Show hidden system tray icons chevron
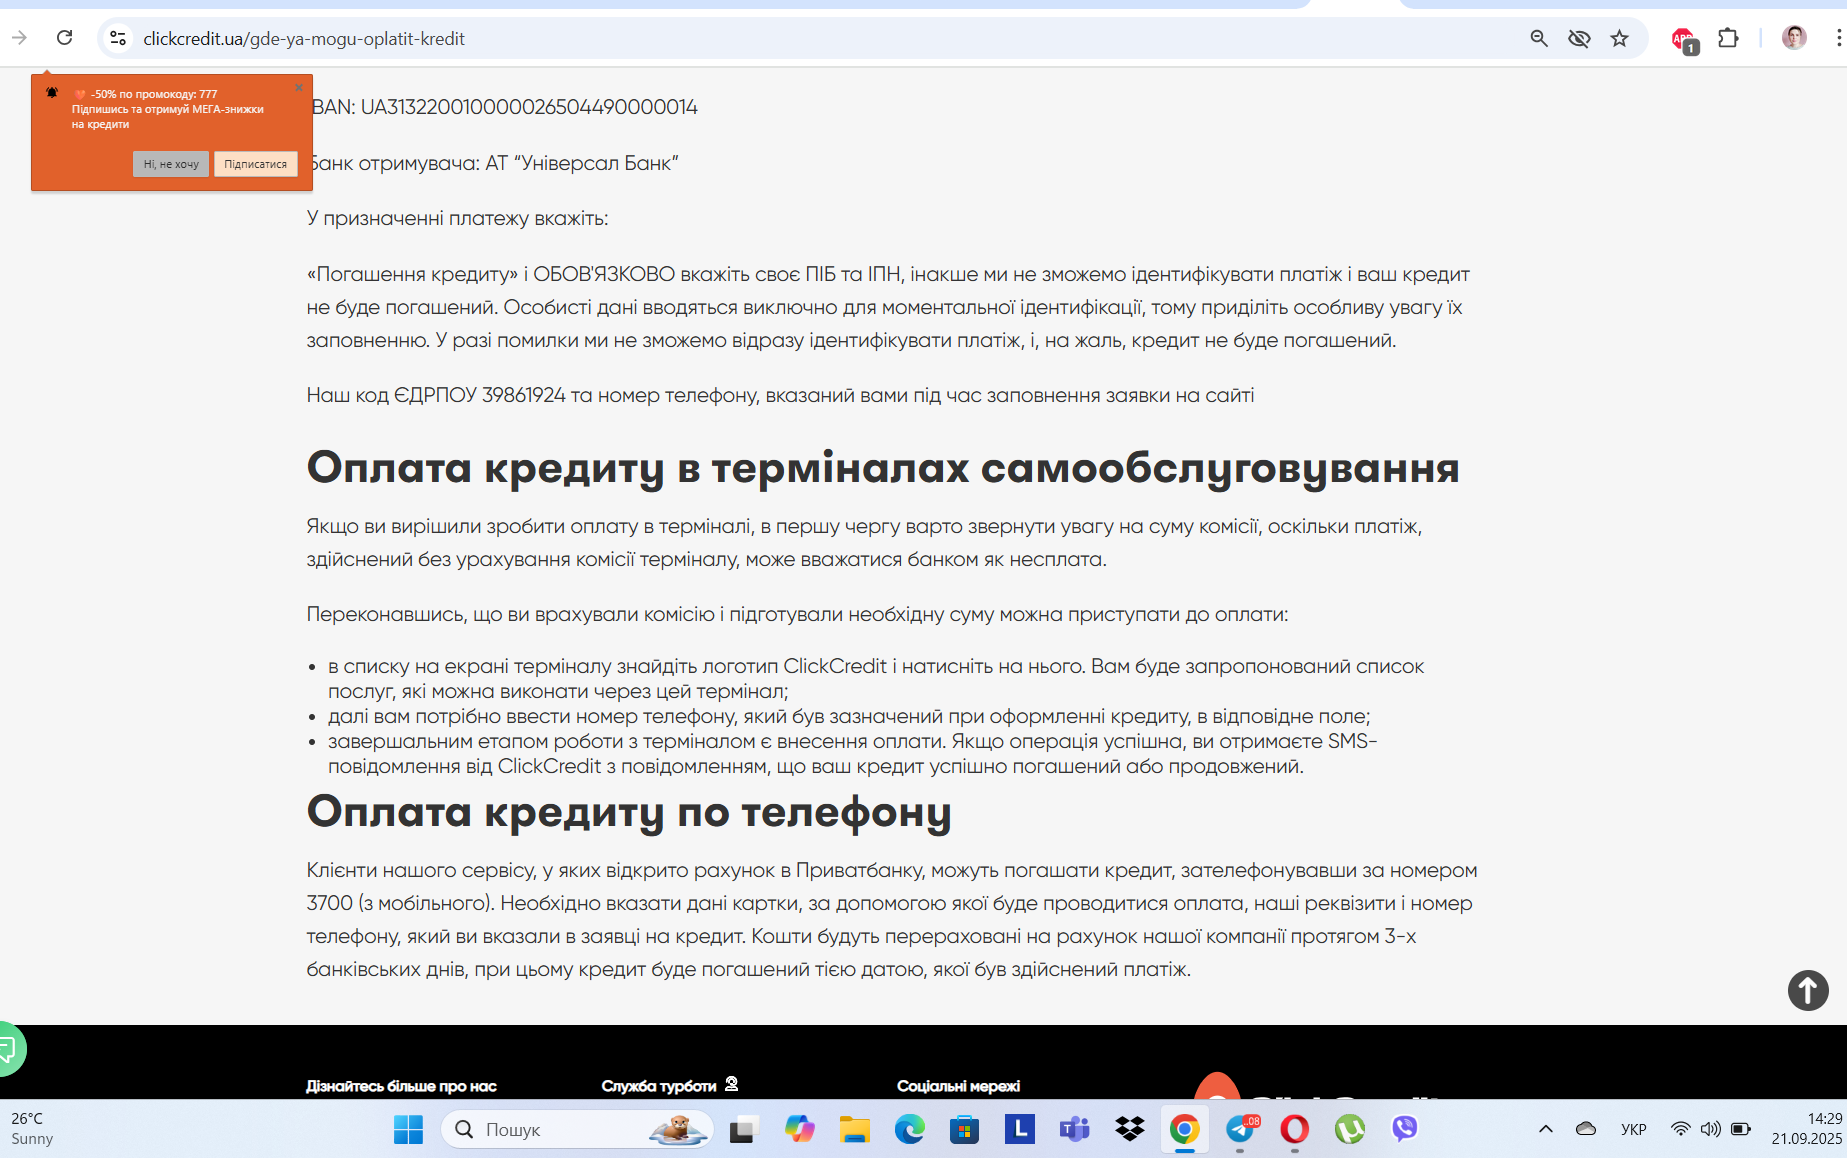This screenshot has height=1158, width=1847. pos(1545,1130)
